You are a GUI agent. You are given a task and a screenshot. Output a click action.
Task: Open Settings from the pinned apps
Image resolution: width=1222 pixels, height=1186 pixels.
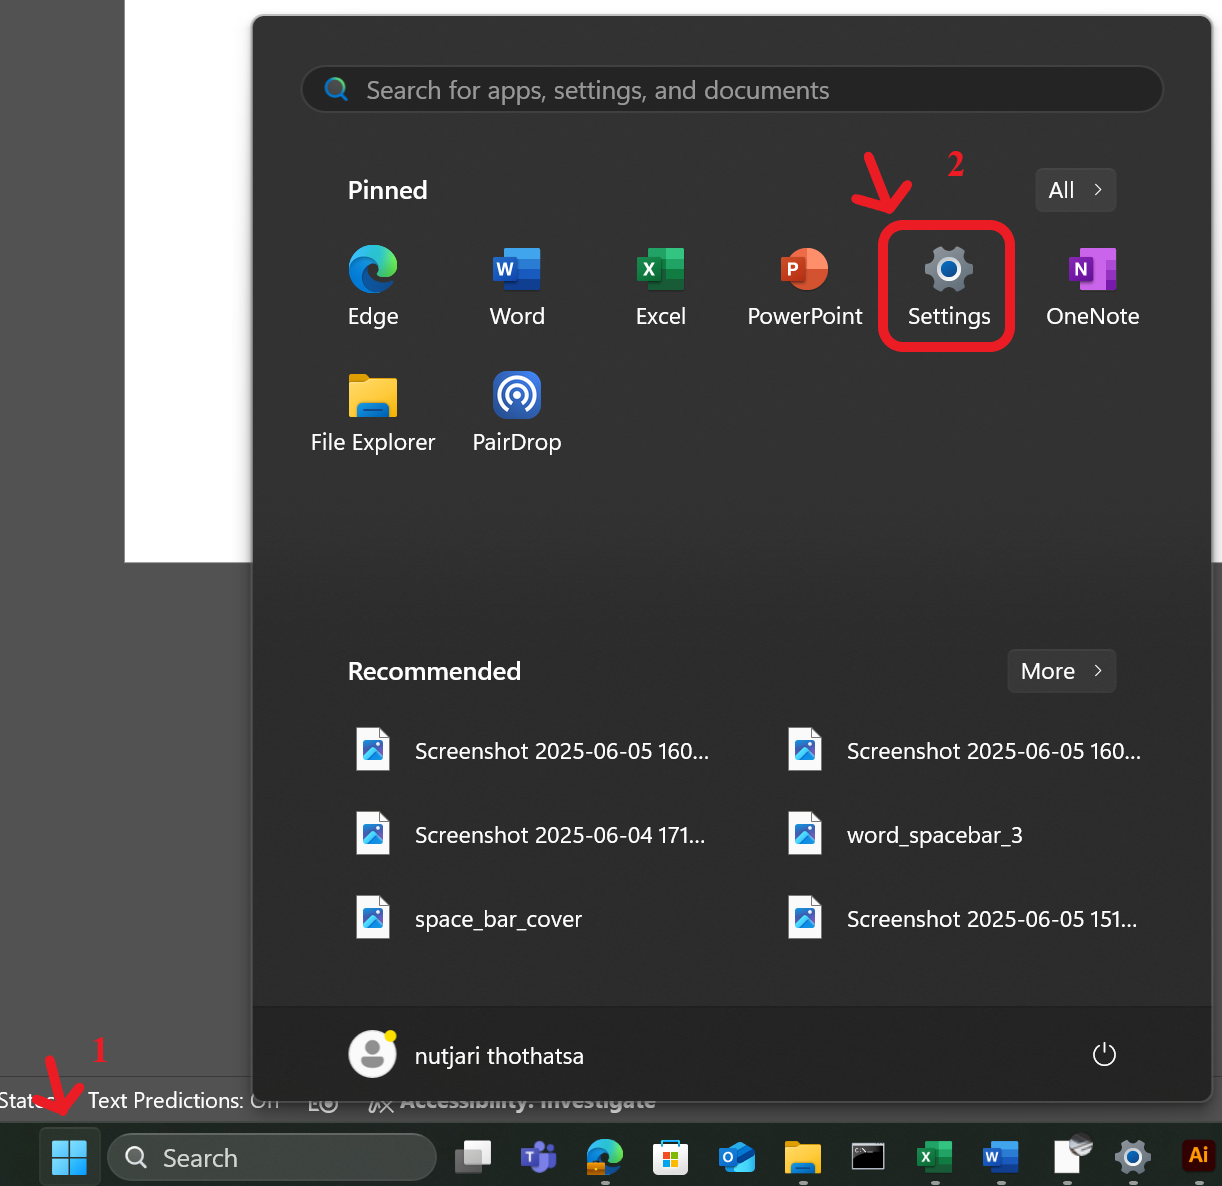pos(947,286)
